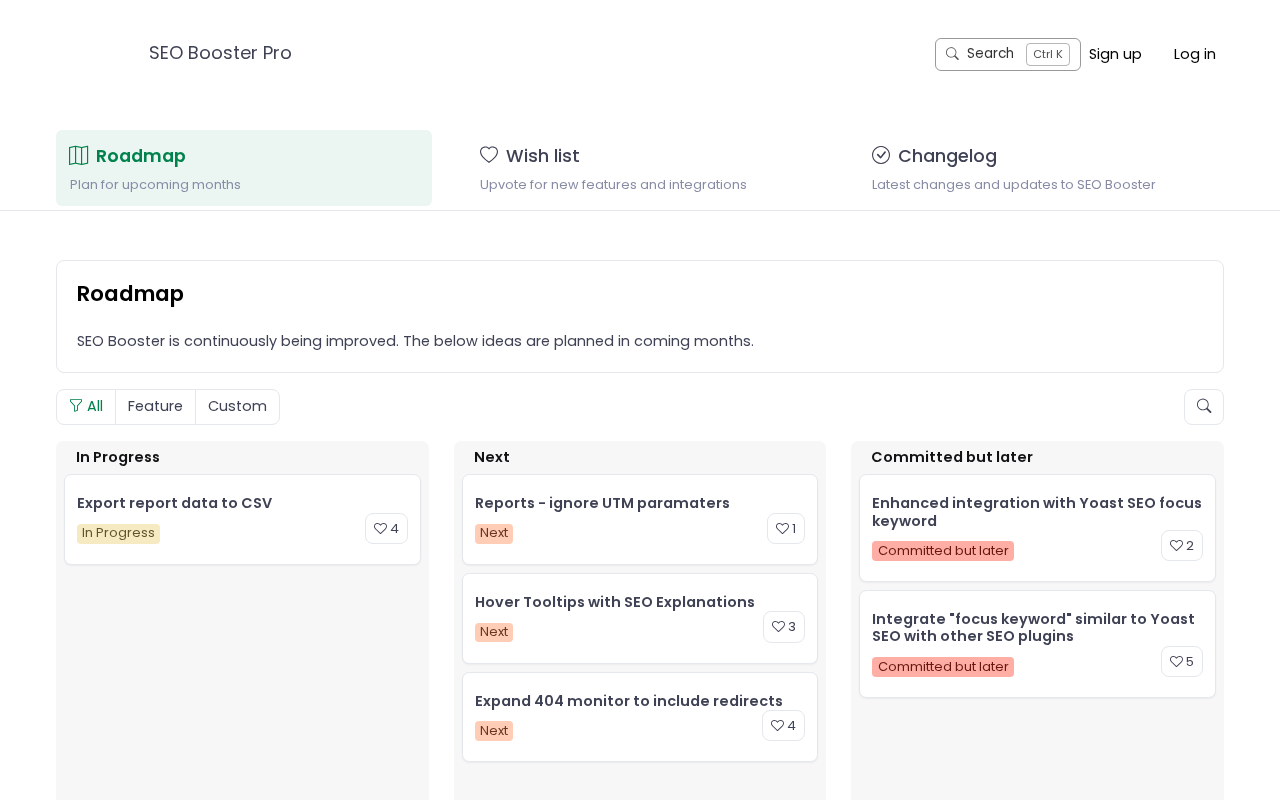Upvote Export report data to CSV
This screenshot has width=1280, height=800.
point(386,529)
